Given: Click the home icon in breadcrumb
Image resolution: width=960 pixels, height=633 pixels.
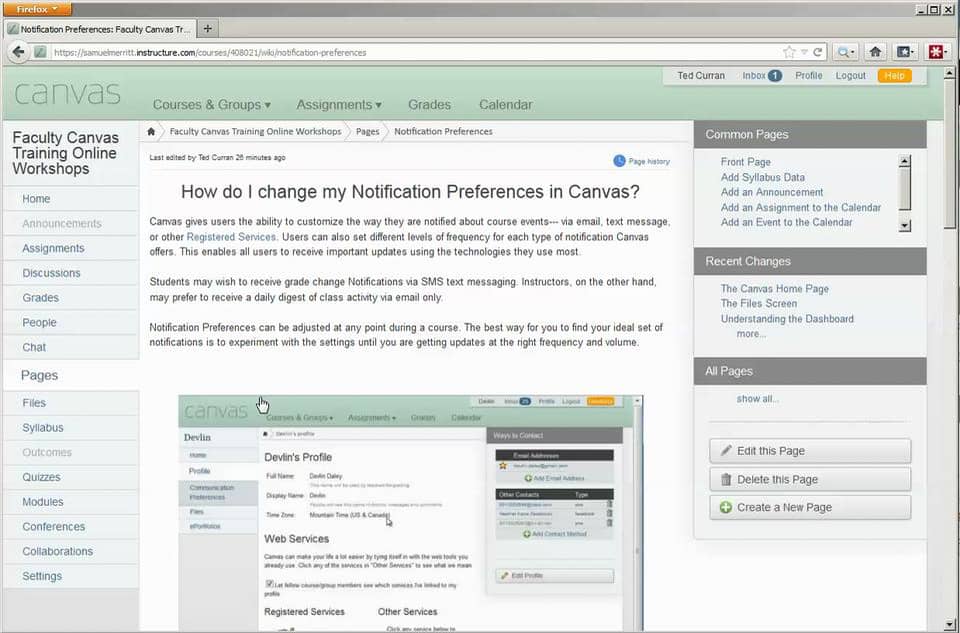Looking at the screenshot, I should (x=151, y=131).
